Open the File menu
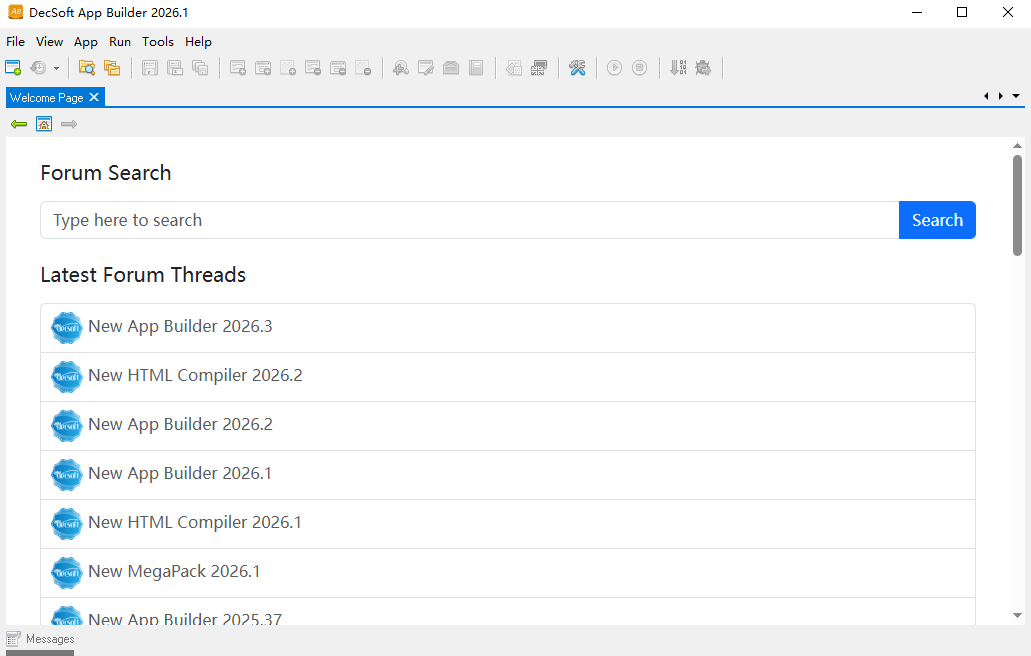The width and height of the screenshot is (1031, 656). click(15, 42)
